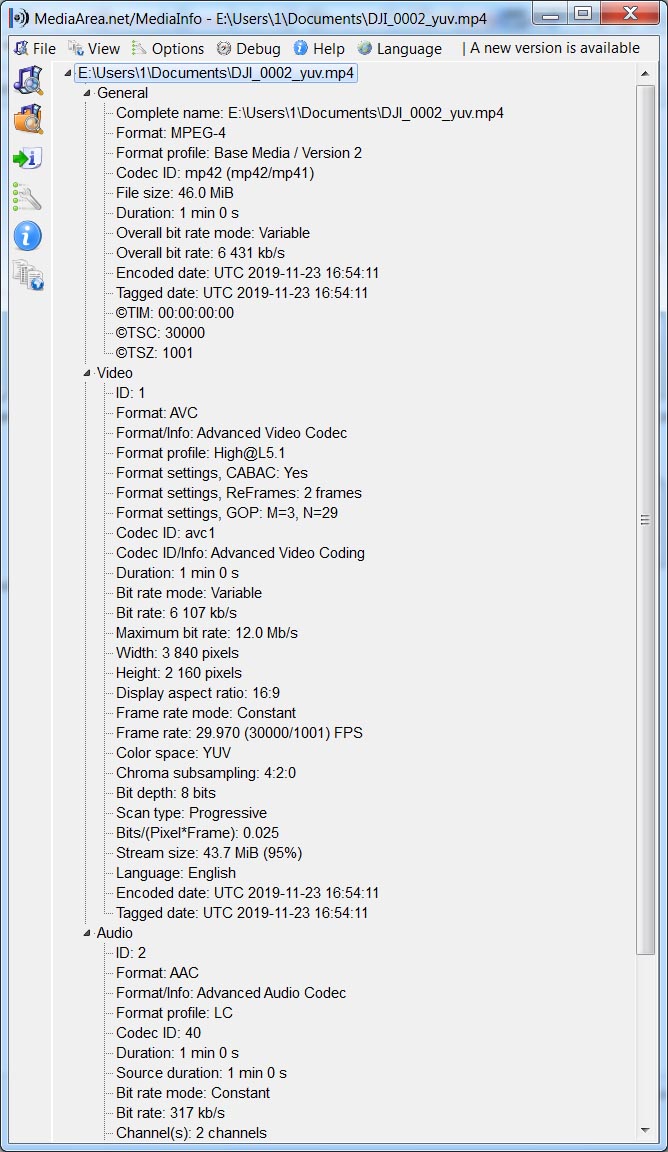This screenshot has width=668, height=1152.
Task: Select the root DJI_0002_yuv.mp4 tree node
Action: (216, 73)
